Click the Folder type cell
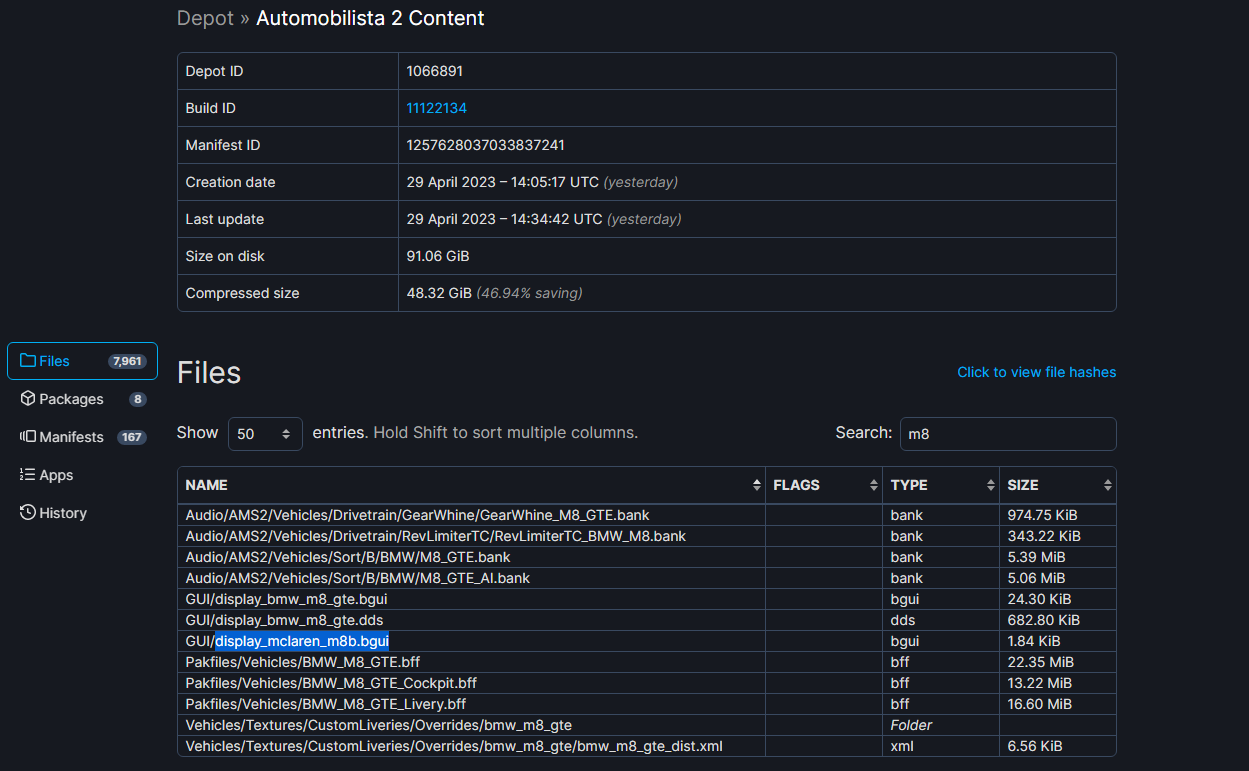 [941, 725]
